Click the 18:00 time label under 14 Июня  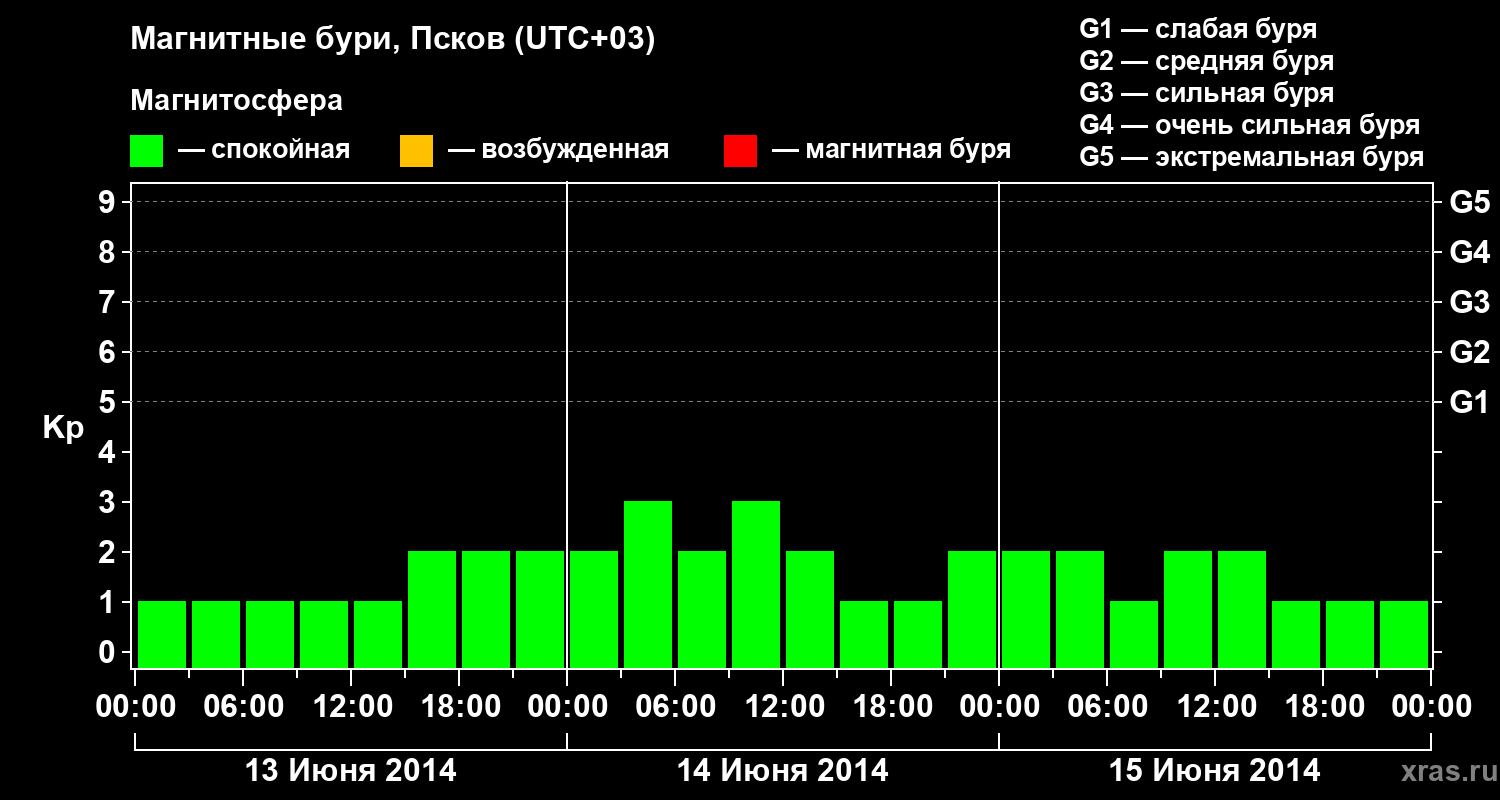[x=891, y=707]
